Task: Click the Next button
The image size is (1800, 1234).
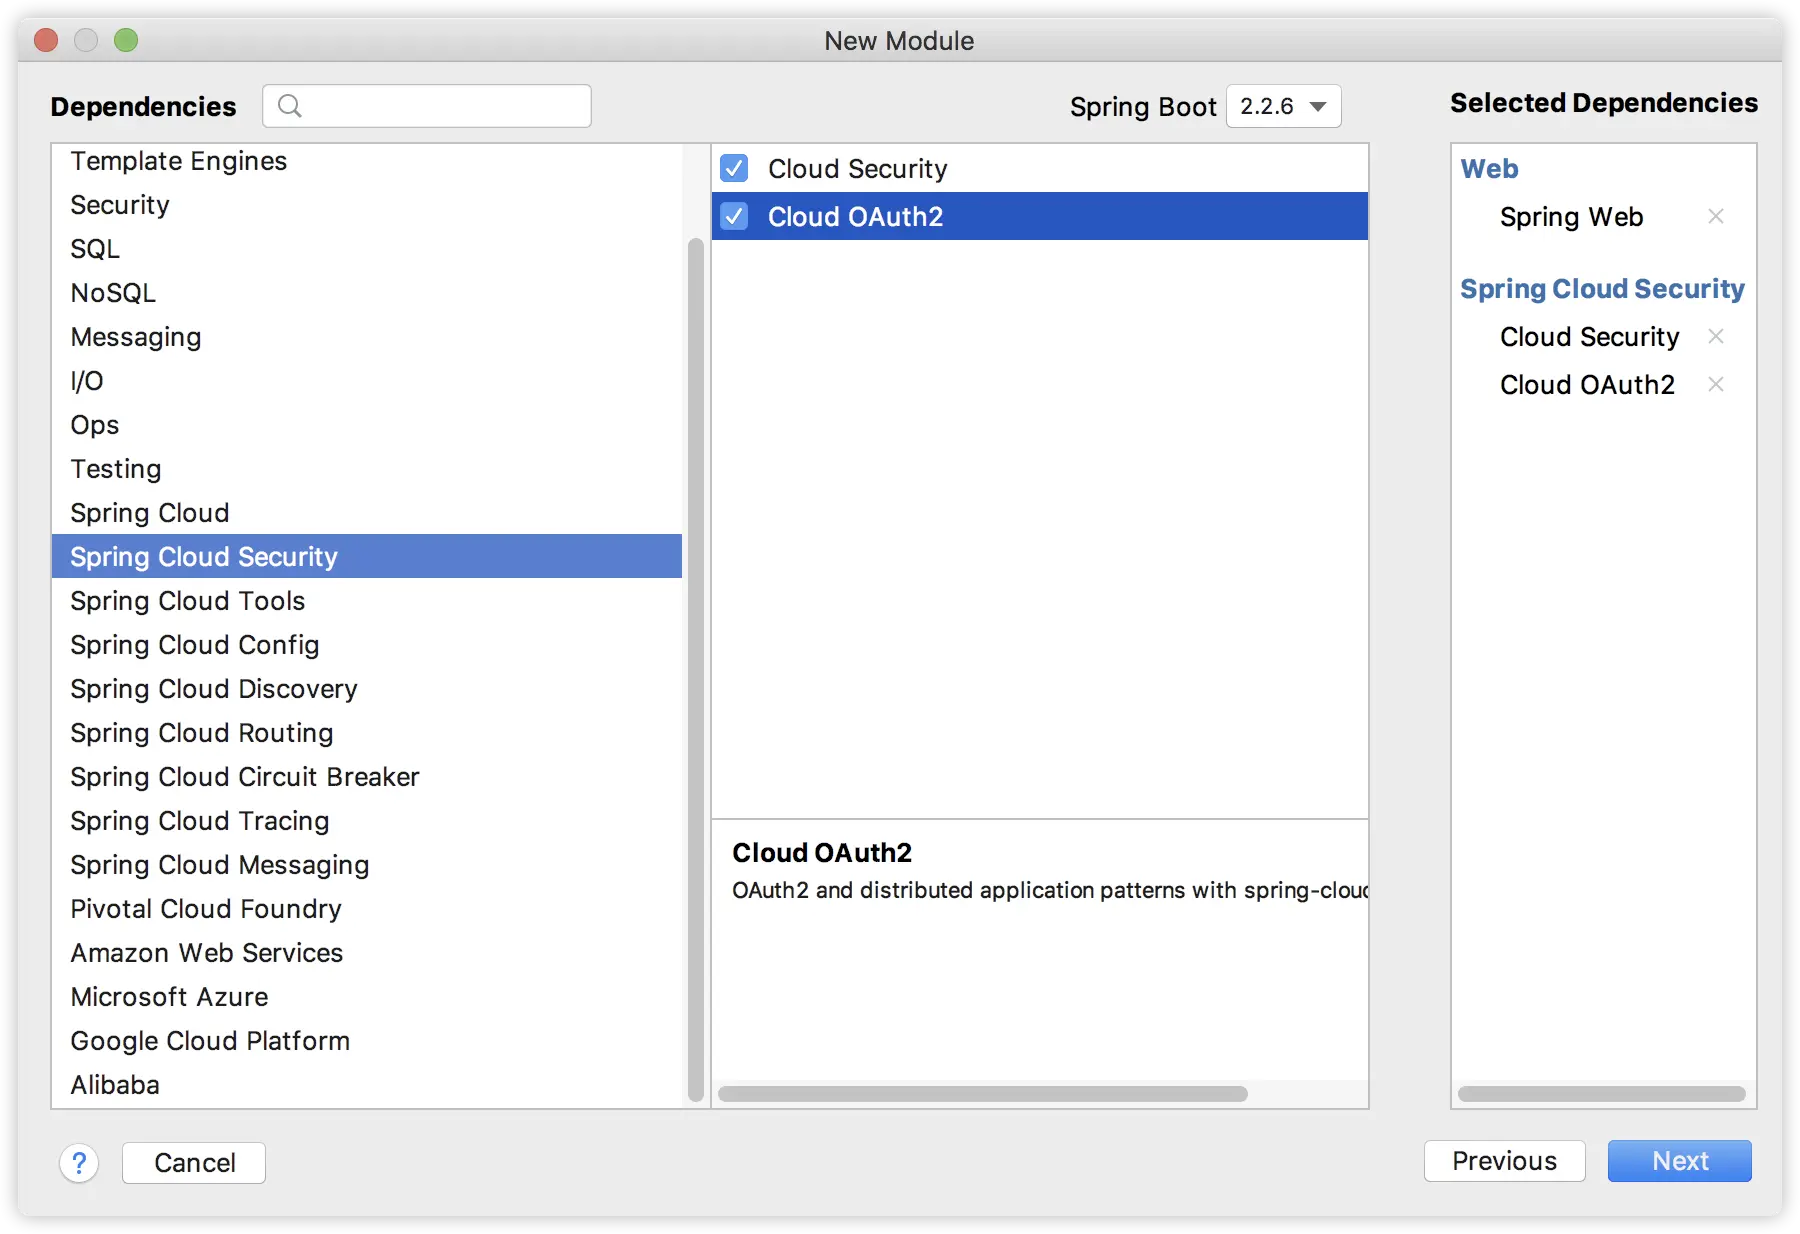Action: click(1679, 1161)
